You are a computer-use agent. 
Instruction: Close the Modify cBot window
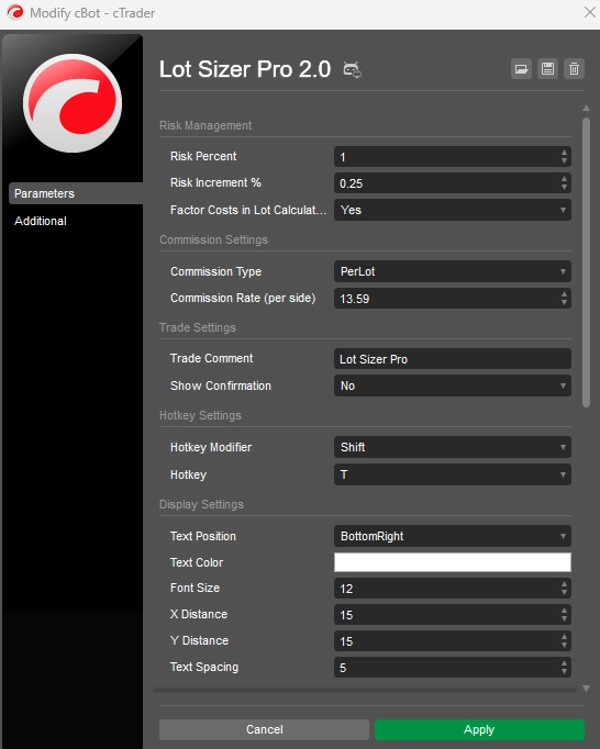point(589,12)
